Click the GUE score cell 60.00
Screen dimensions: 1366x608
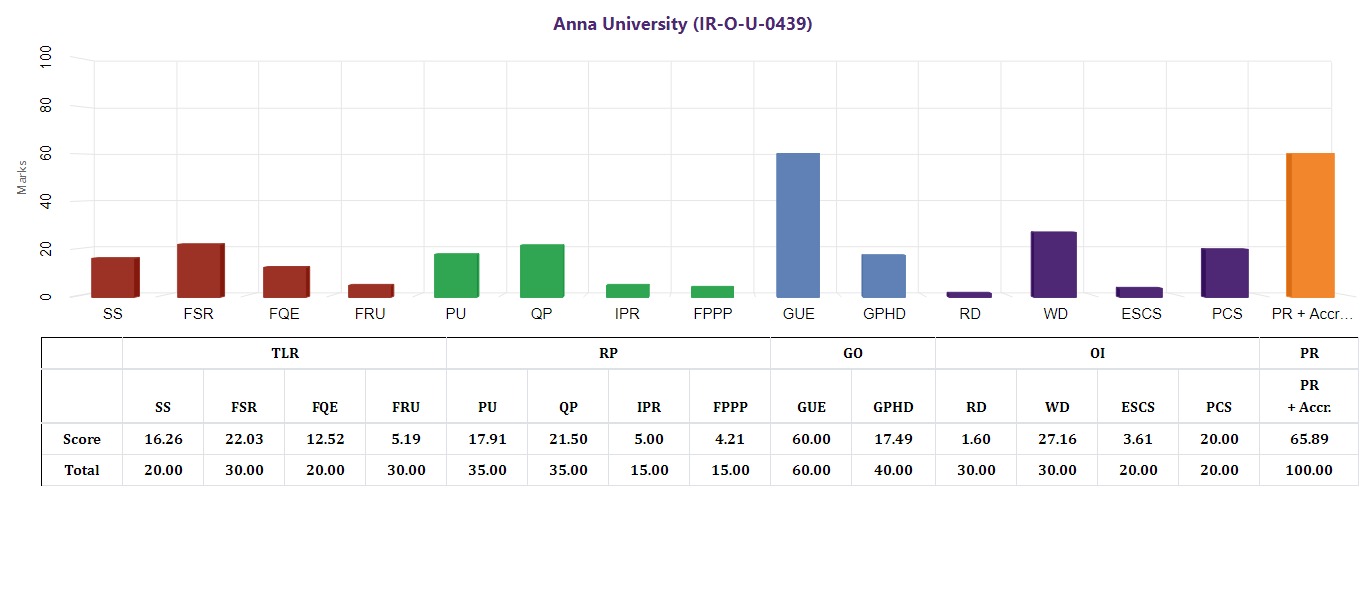811,439
